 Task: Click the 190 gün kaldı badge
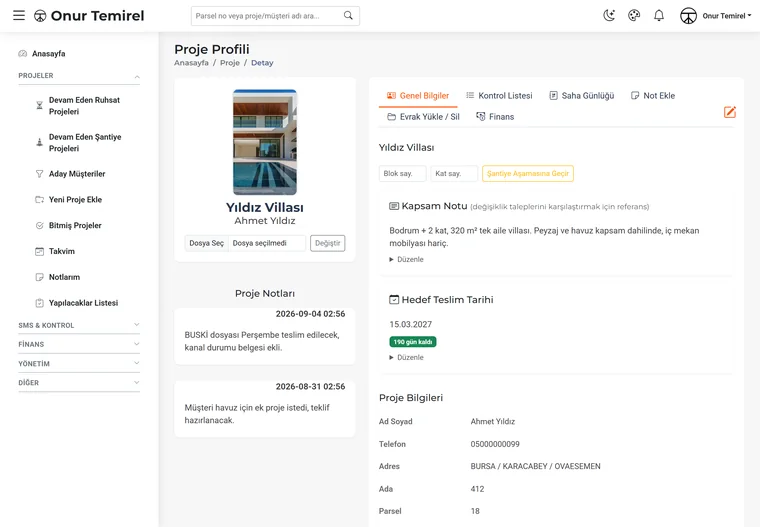tap(412, 342)
